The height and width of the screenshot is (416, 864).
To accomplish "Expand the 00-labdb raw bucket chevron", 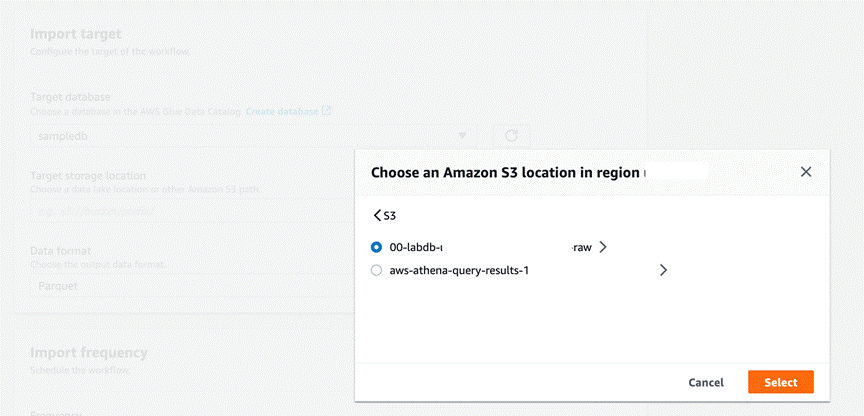I will click(603, 247).
